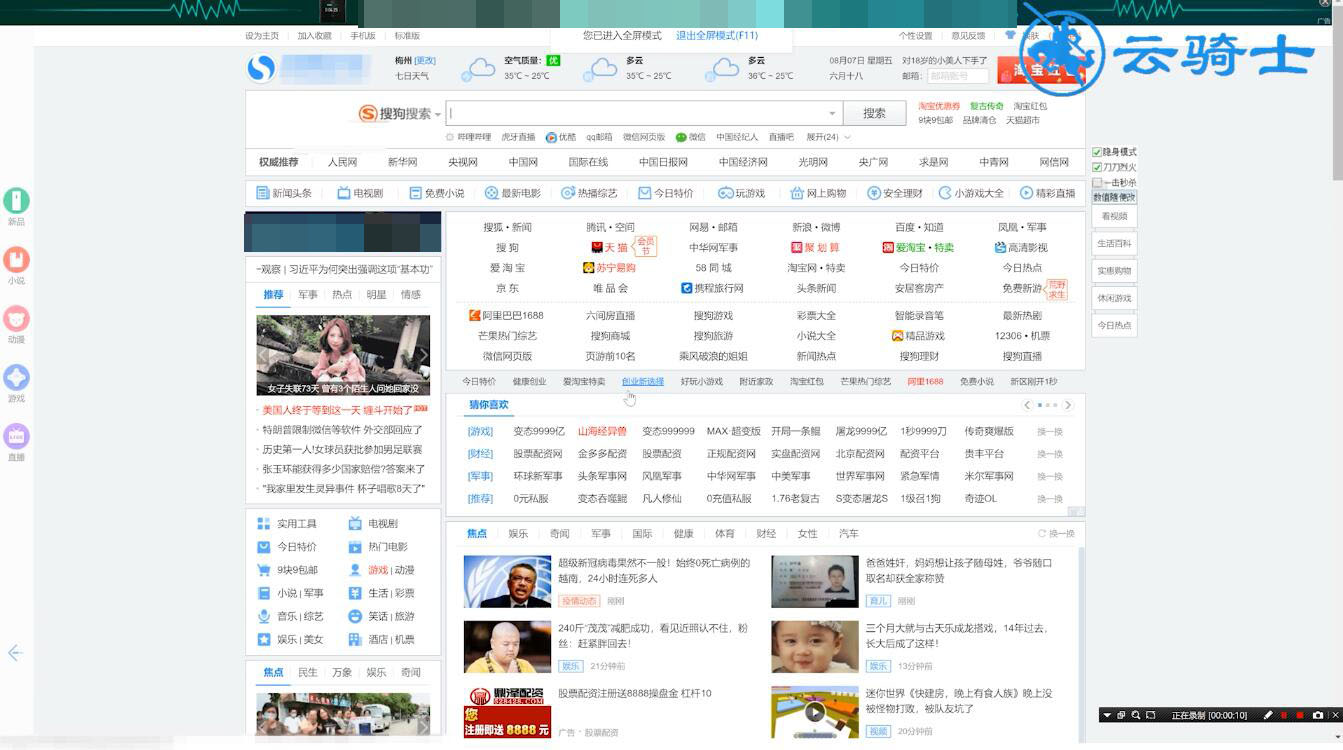Open 电视剧 in category bar
The image size is (1343, 750).
pos(360,193)
